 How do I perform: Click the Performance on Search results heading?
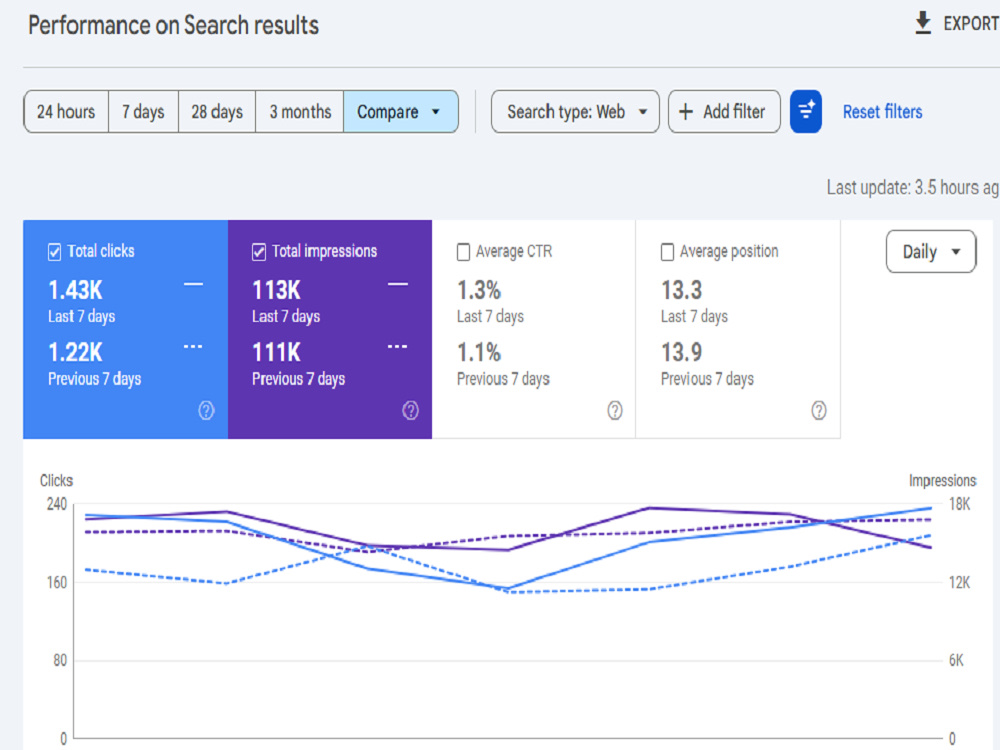173,26
